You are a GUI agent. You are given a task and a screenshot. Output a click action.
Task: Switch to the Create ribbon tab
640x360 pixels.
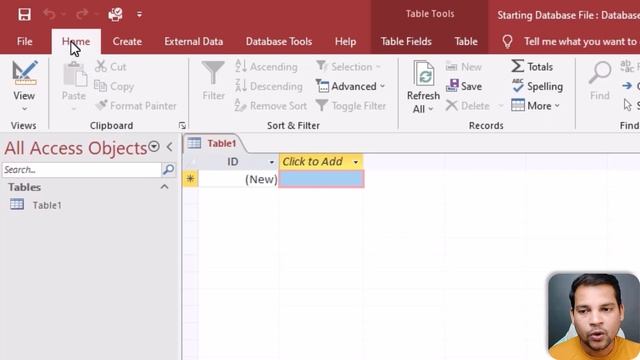pyautogui.click(x=127, y=41)
